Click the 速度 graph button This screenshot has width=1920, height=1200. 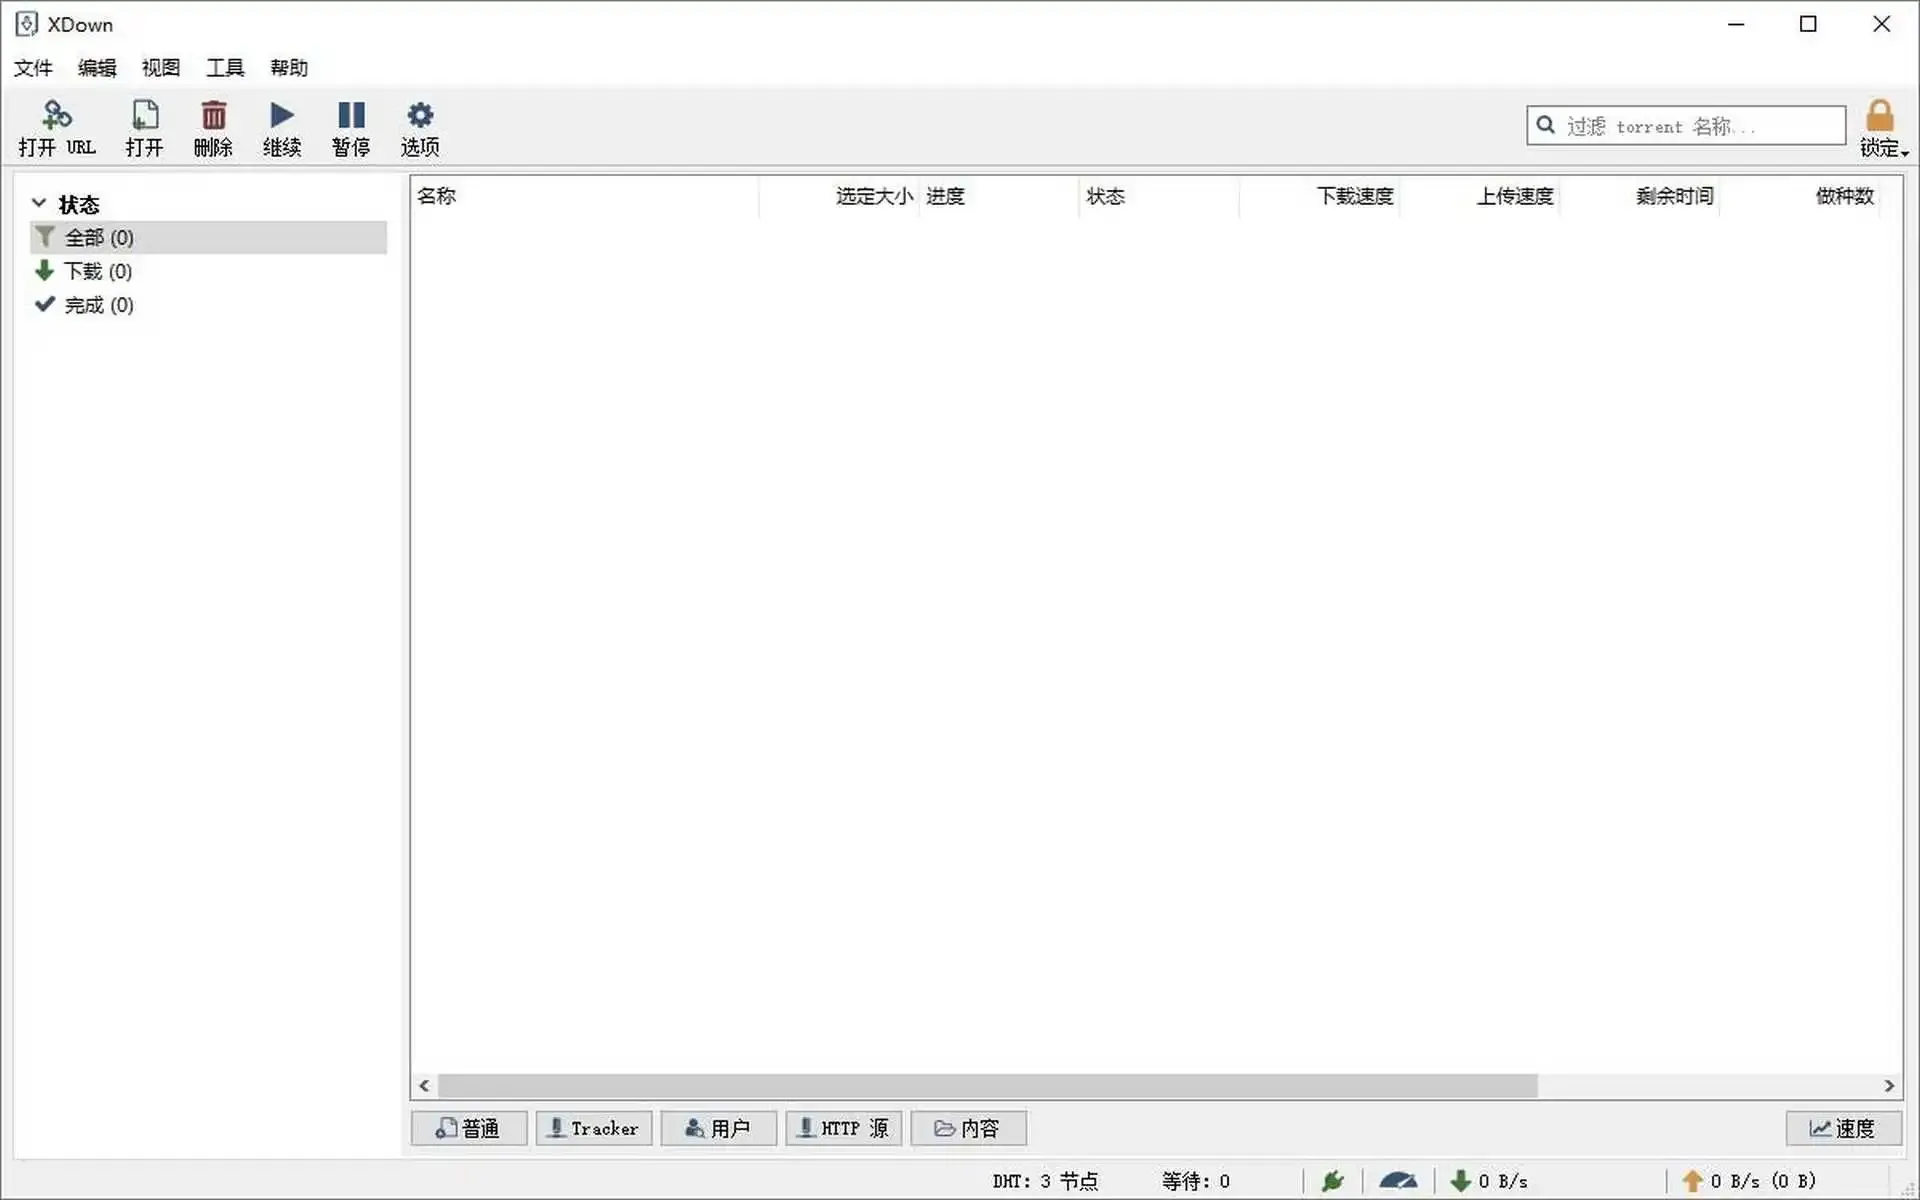click(1842, 1128)
